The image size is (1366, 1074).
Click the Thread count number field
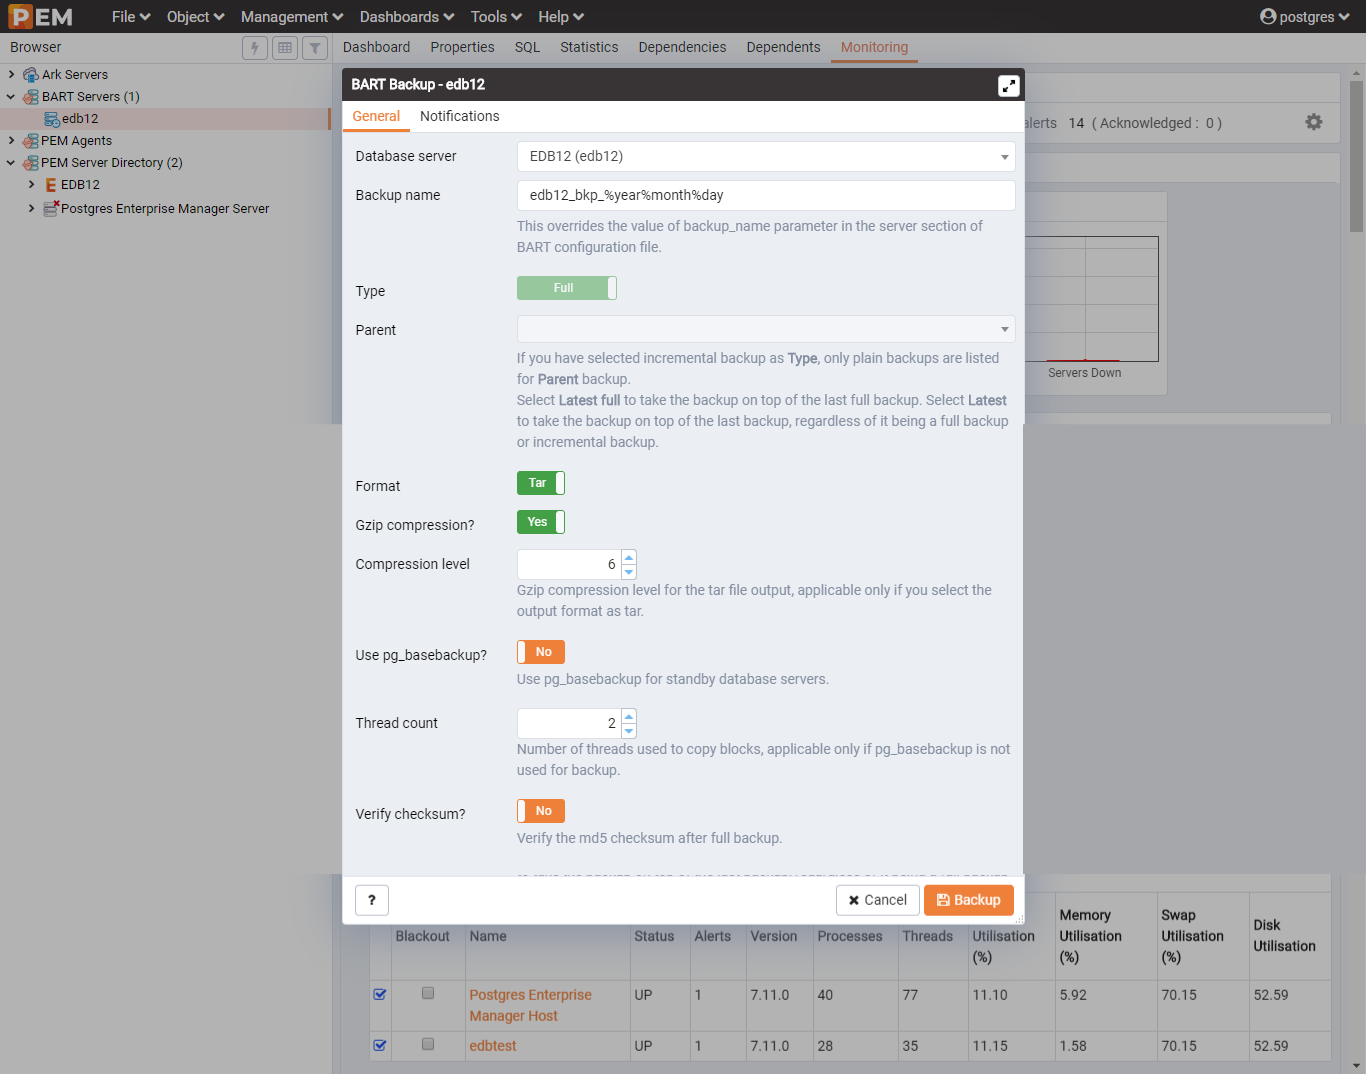pos(569,723)
